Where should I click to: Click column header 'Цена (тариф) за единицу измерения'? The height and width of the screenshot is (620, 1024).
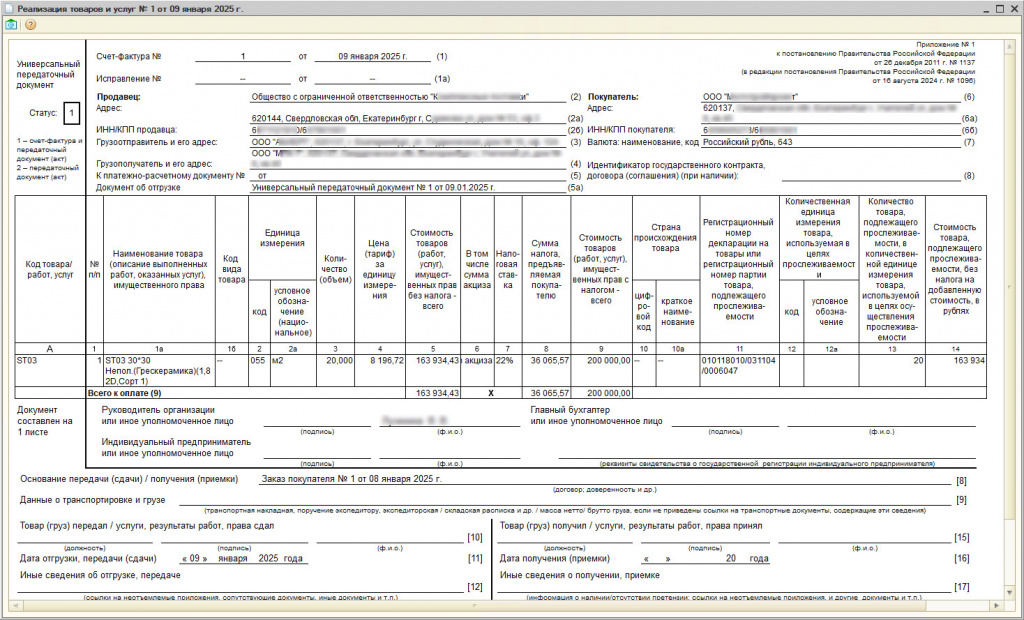tap(380, 270)
